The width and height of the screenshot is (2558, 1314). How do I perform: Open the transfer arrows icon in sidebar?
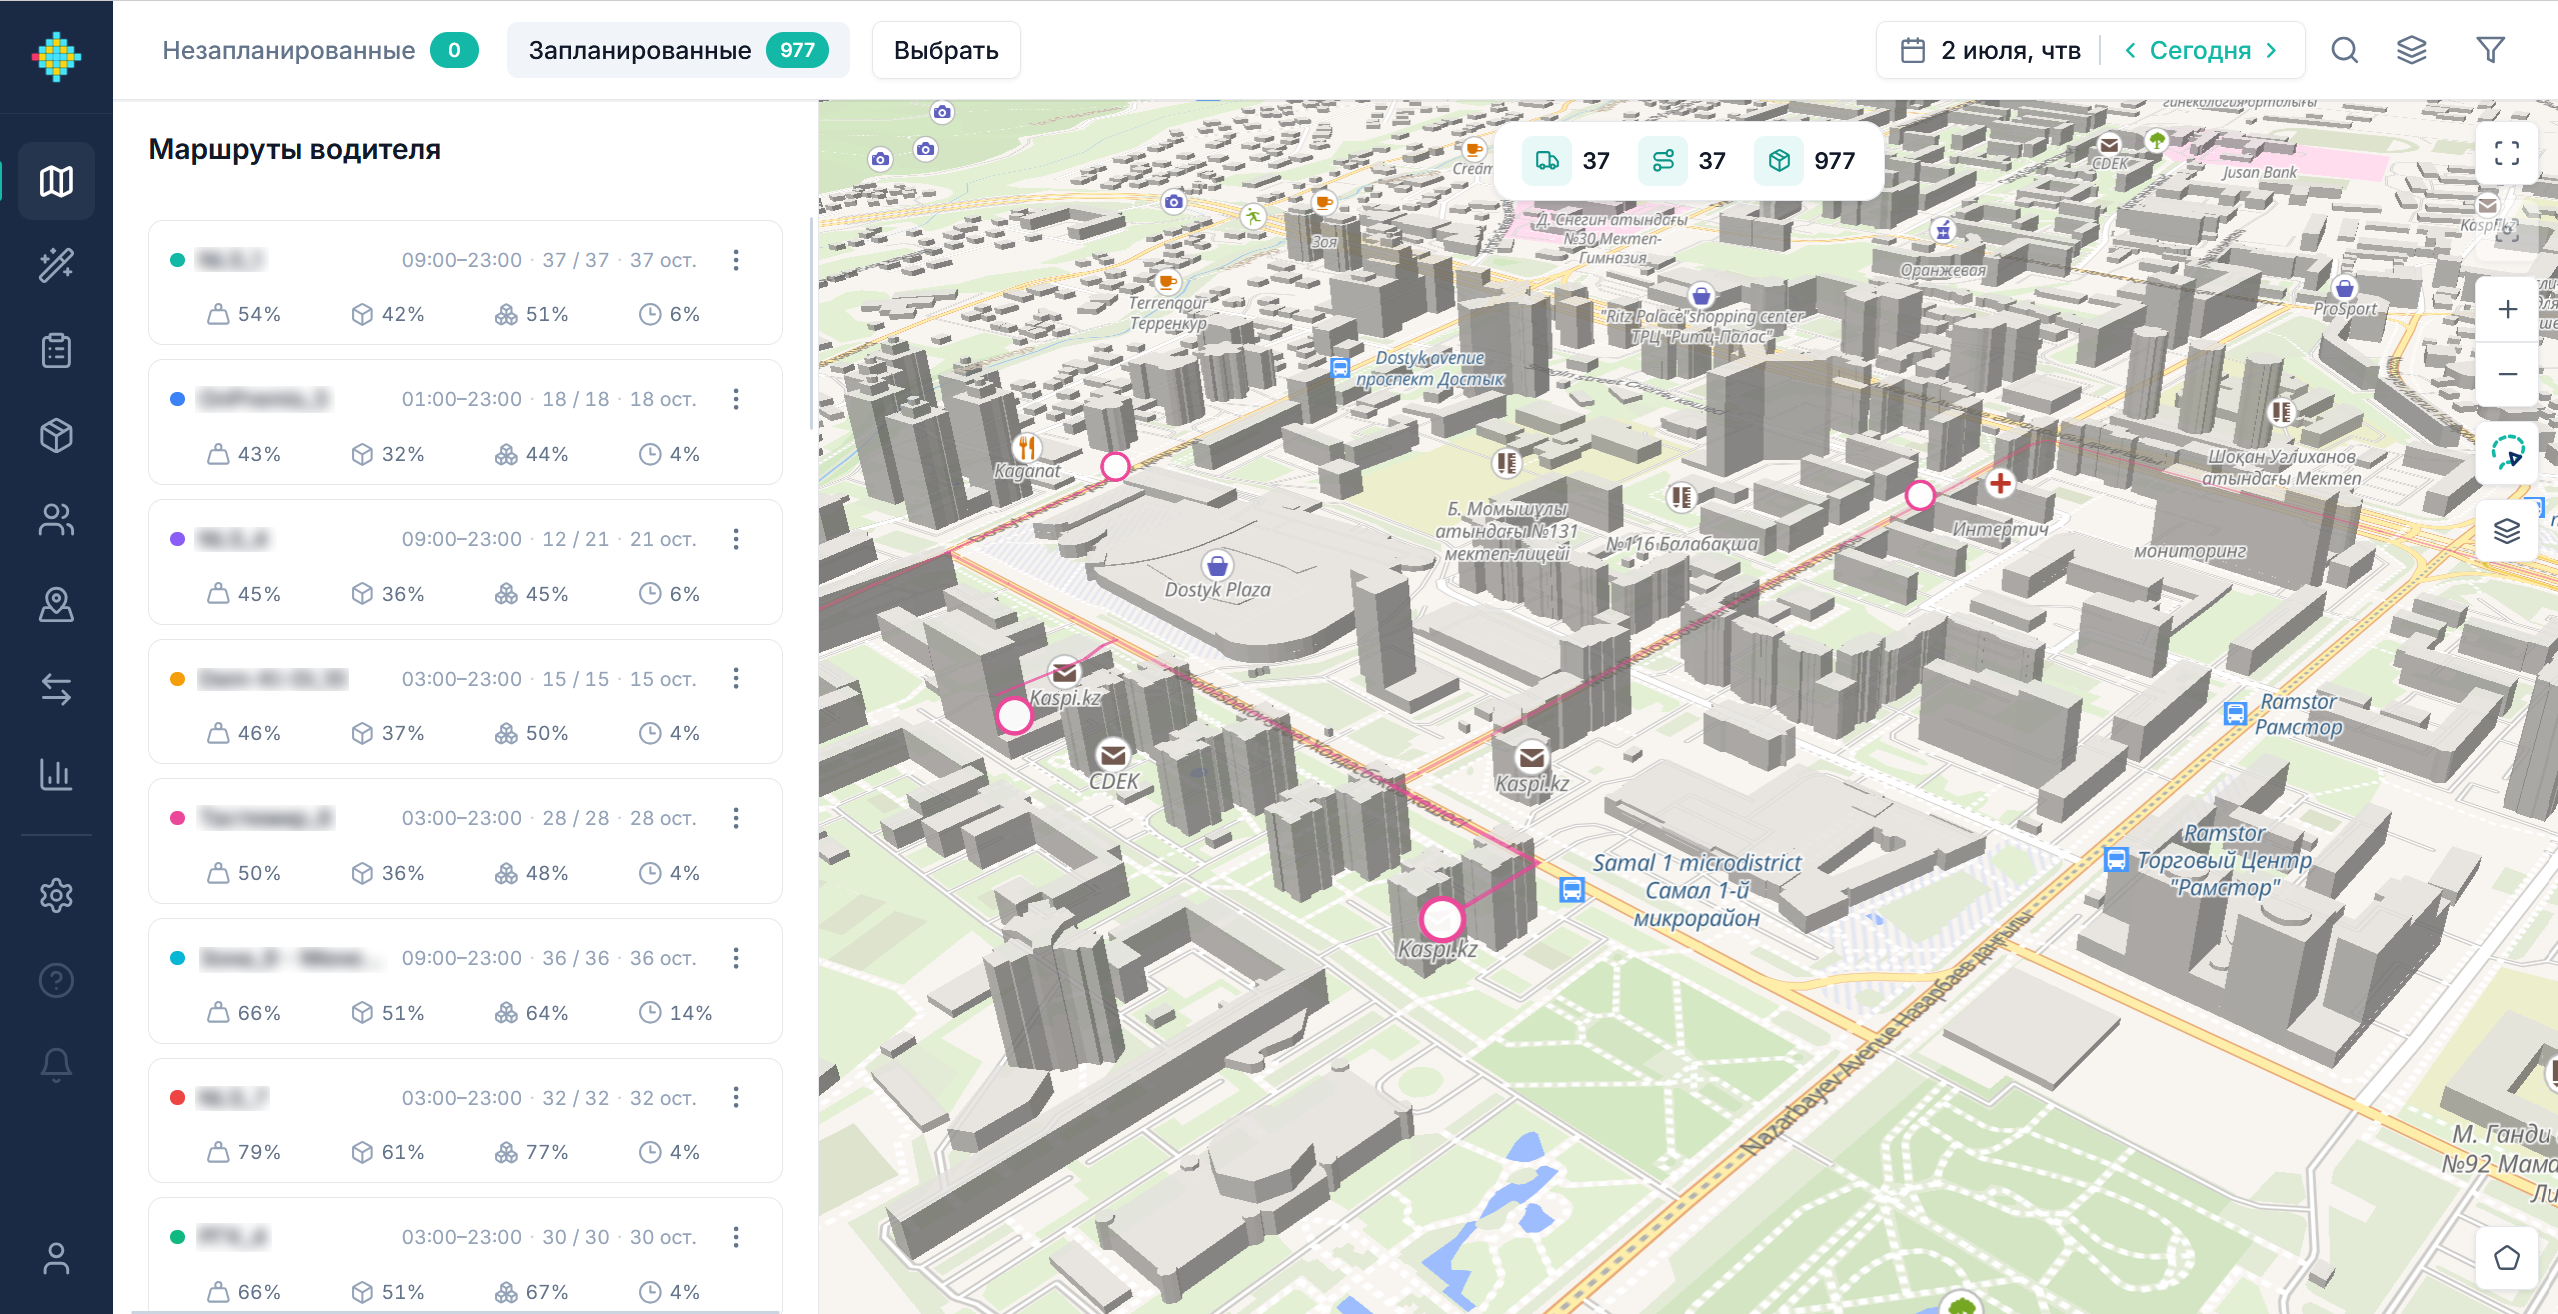(56, 690)
